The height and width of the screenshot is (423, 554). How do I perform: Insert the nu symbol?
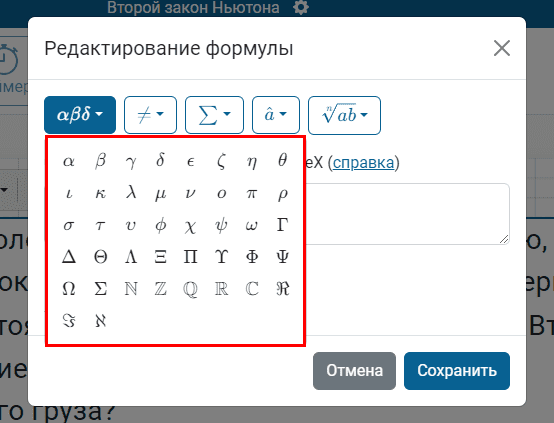(x=191, y=193)
